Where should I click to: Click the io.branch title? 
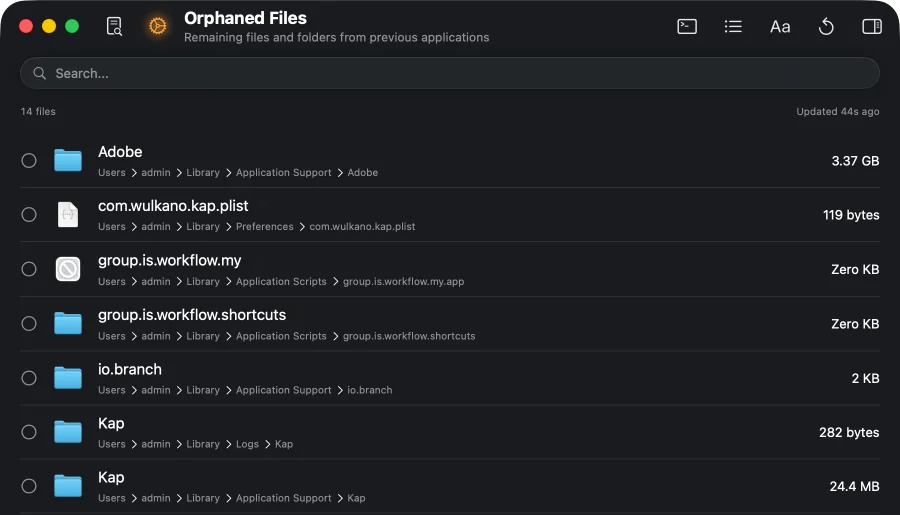(x=130, y=369)
